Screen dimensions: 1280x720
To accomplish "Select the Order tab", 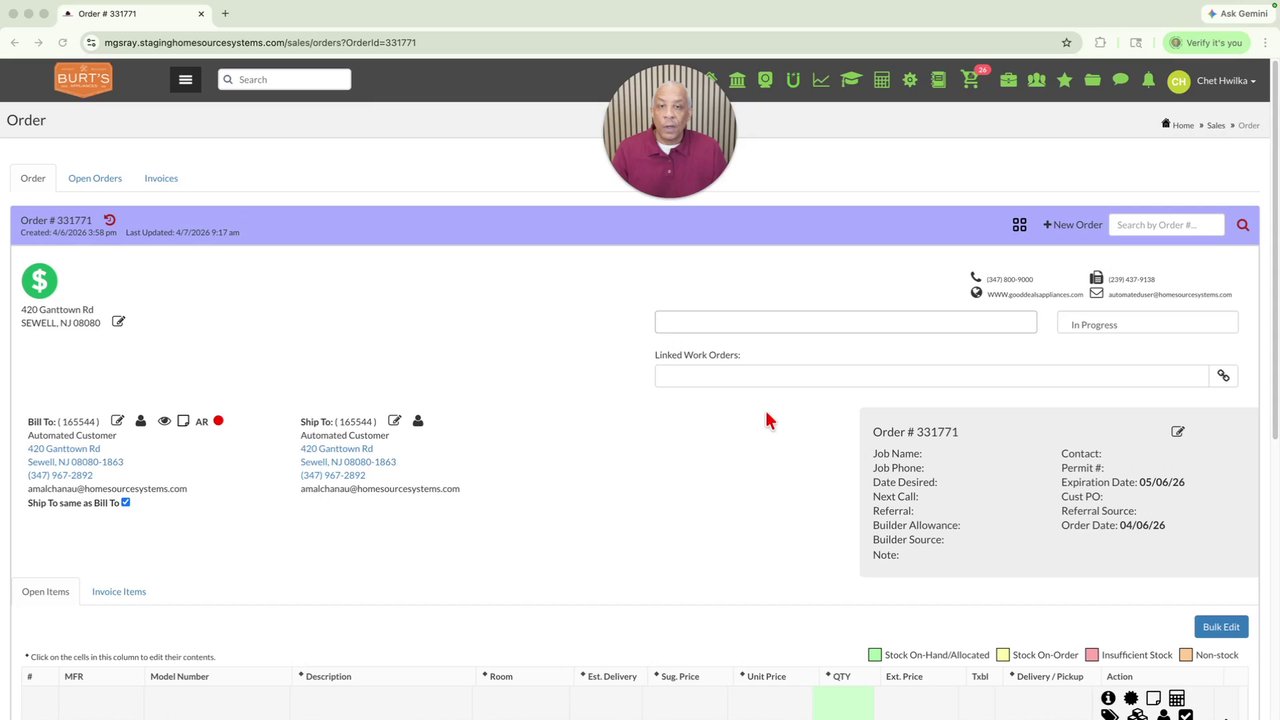I will click(33, 178).
